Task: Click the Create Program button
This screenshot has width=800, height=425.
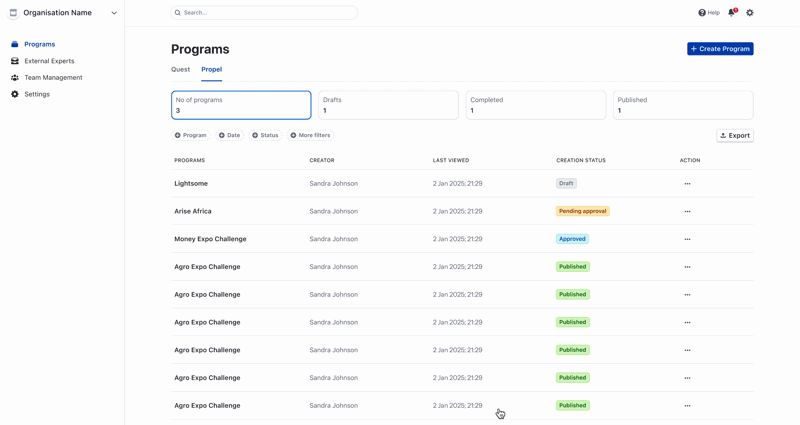Action: pyautogui.click(x=720, y=49)
